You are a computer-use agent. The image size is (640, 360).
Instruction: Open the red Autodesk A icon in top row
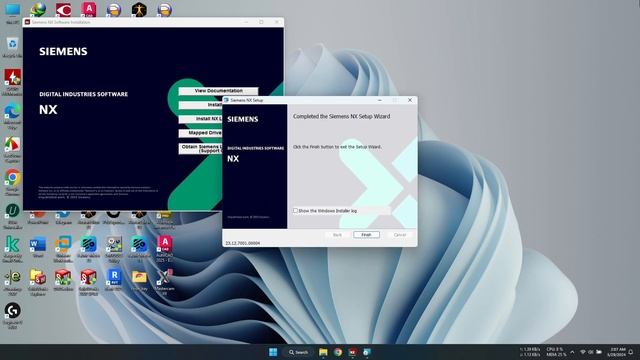(89, 10)
